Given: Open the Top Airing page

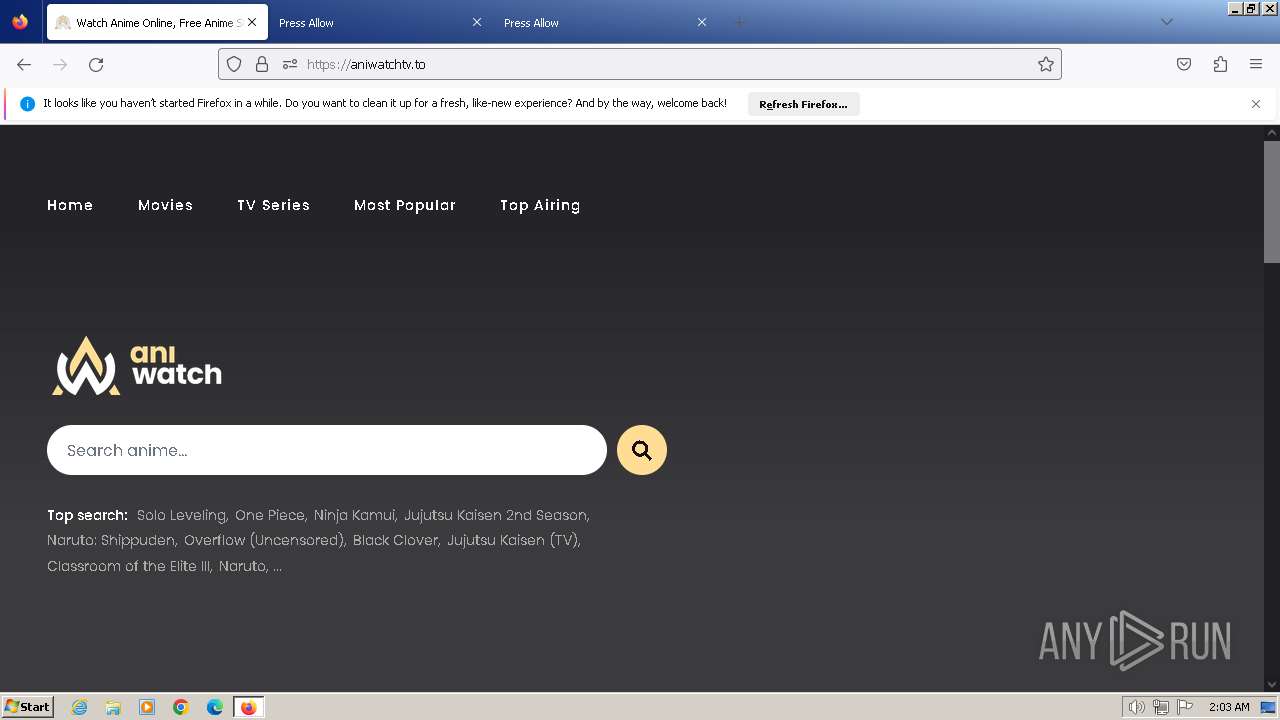Looking at the screenshot, I should pos(540,205).
